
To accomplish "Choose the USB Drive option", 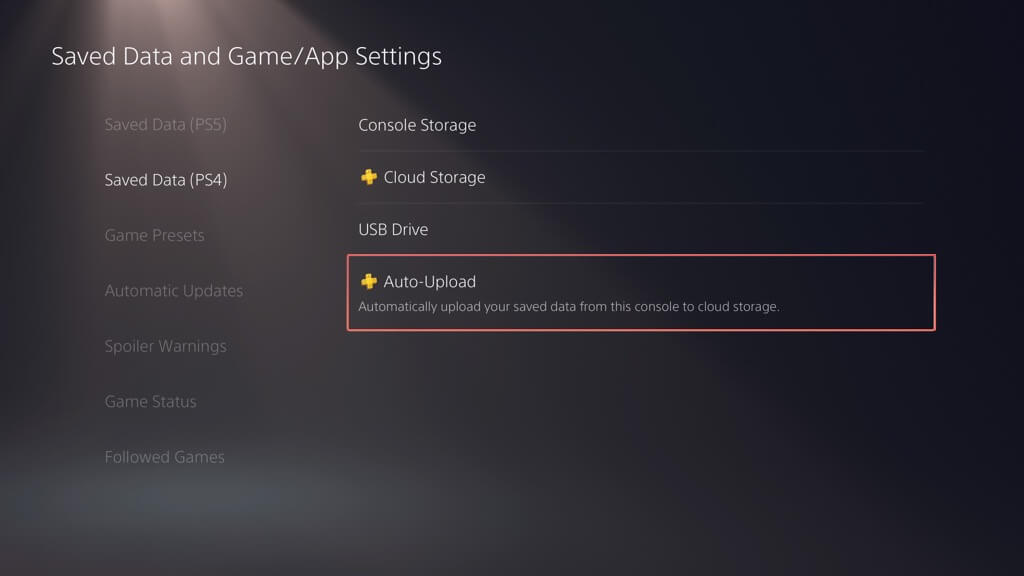I will tap(393, 229).
